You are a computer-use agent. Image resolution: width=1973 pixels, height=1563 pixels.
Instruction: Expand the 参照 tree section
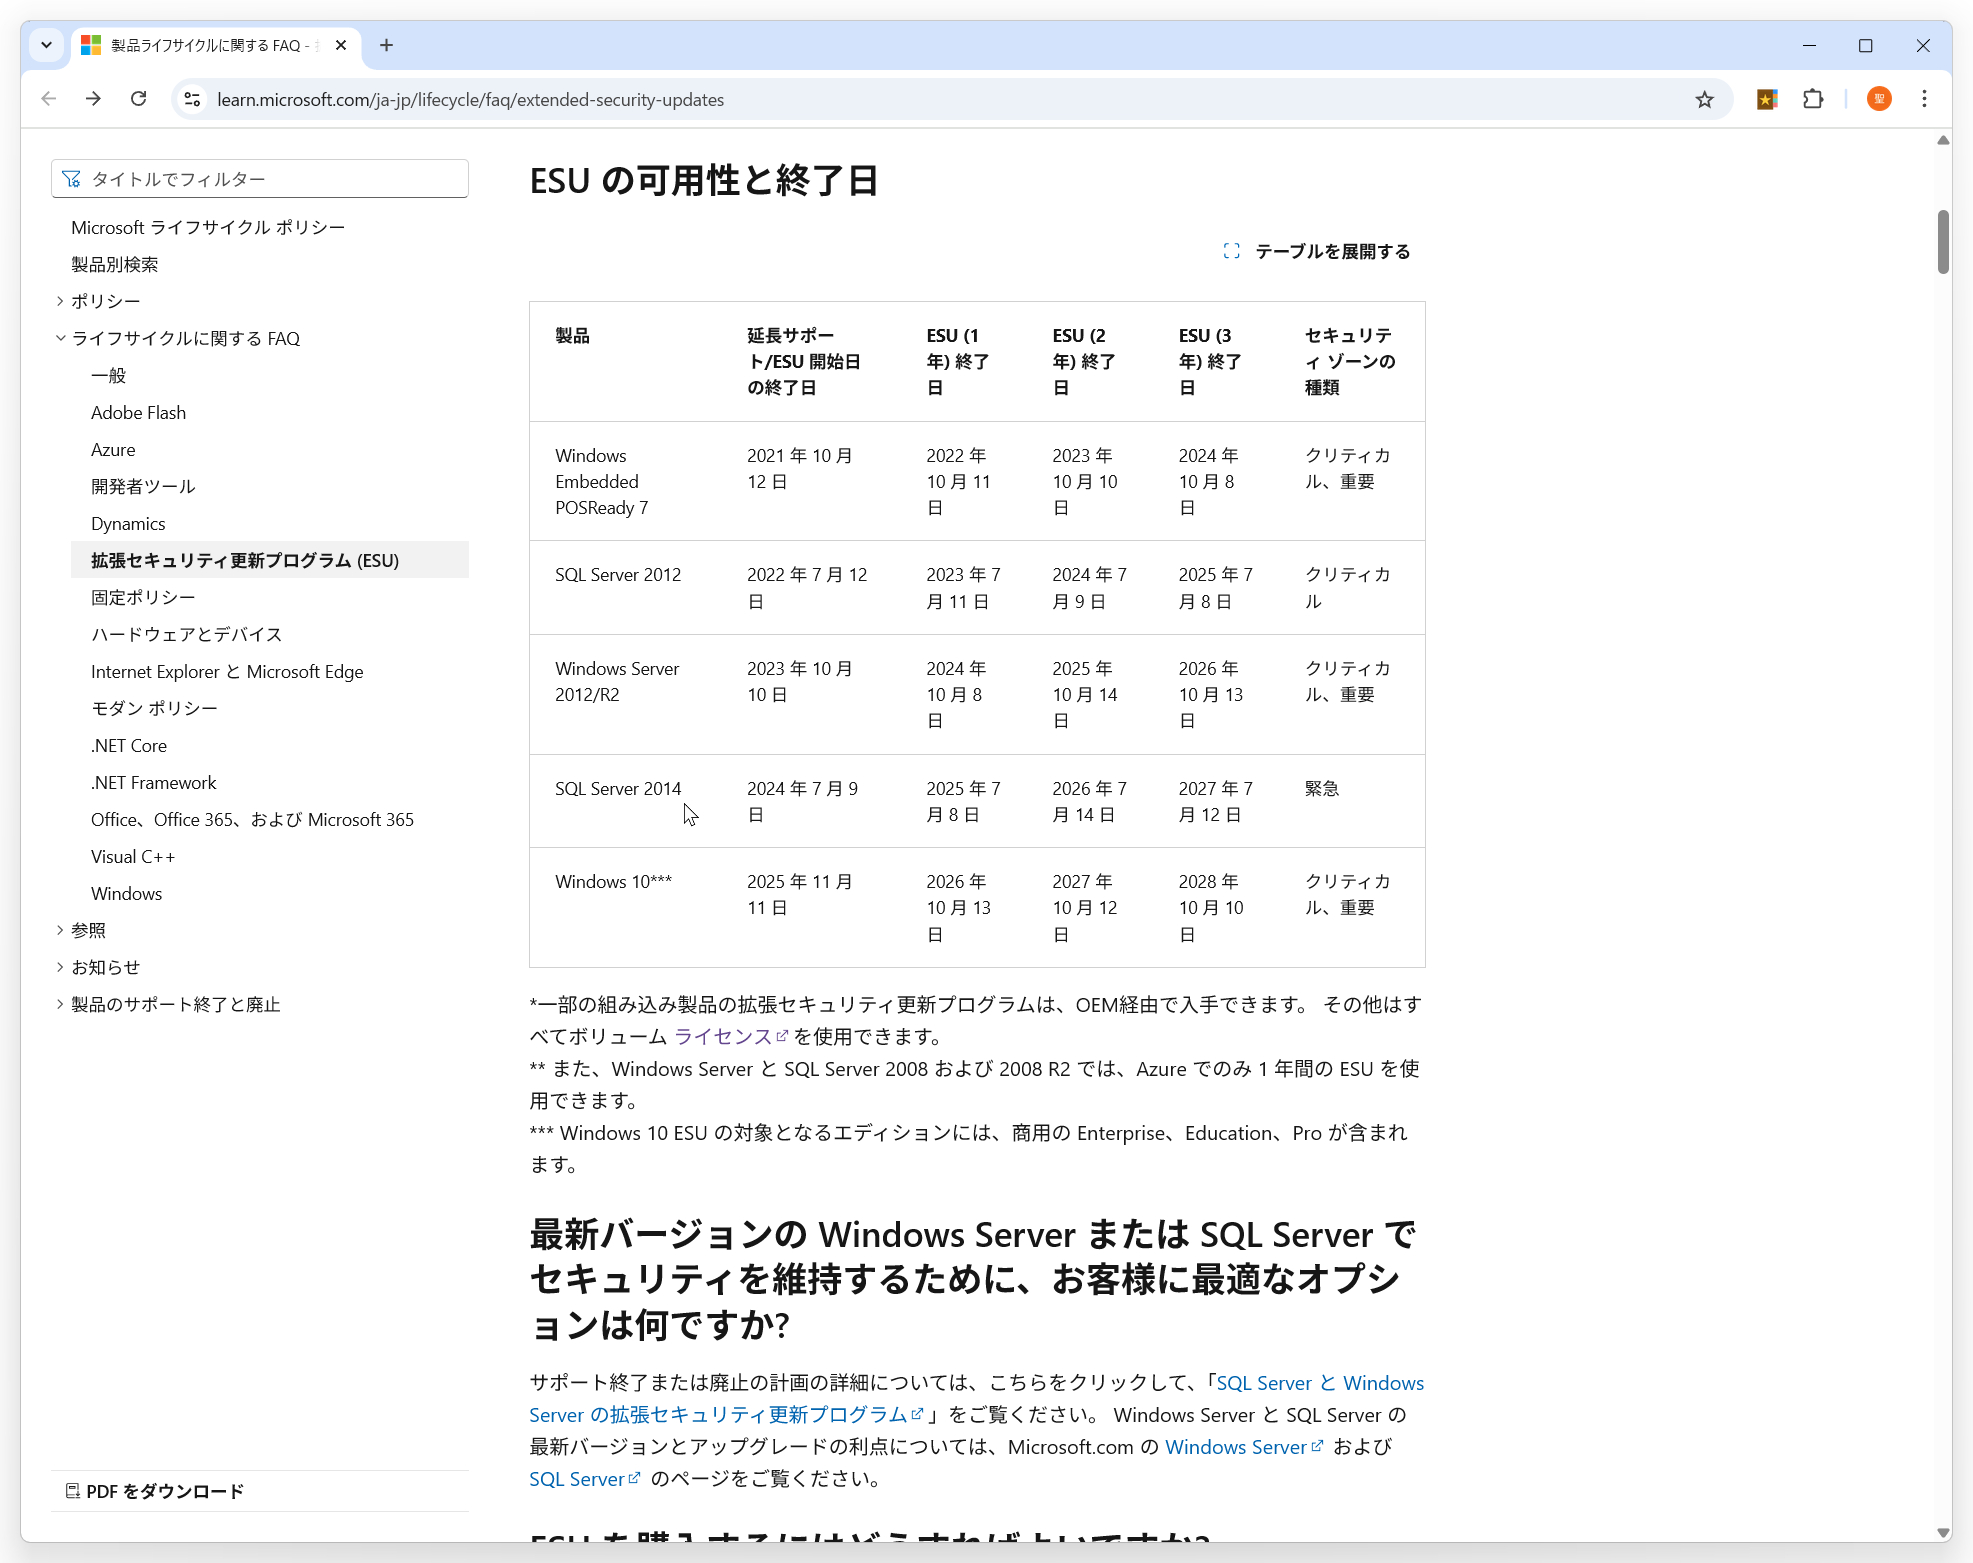[x=60, y=930]
